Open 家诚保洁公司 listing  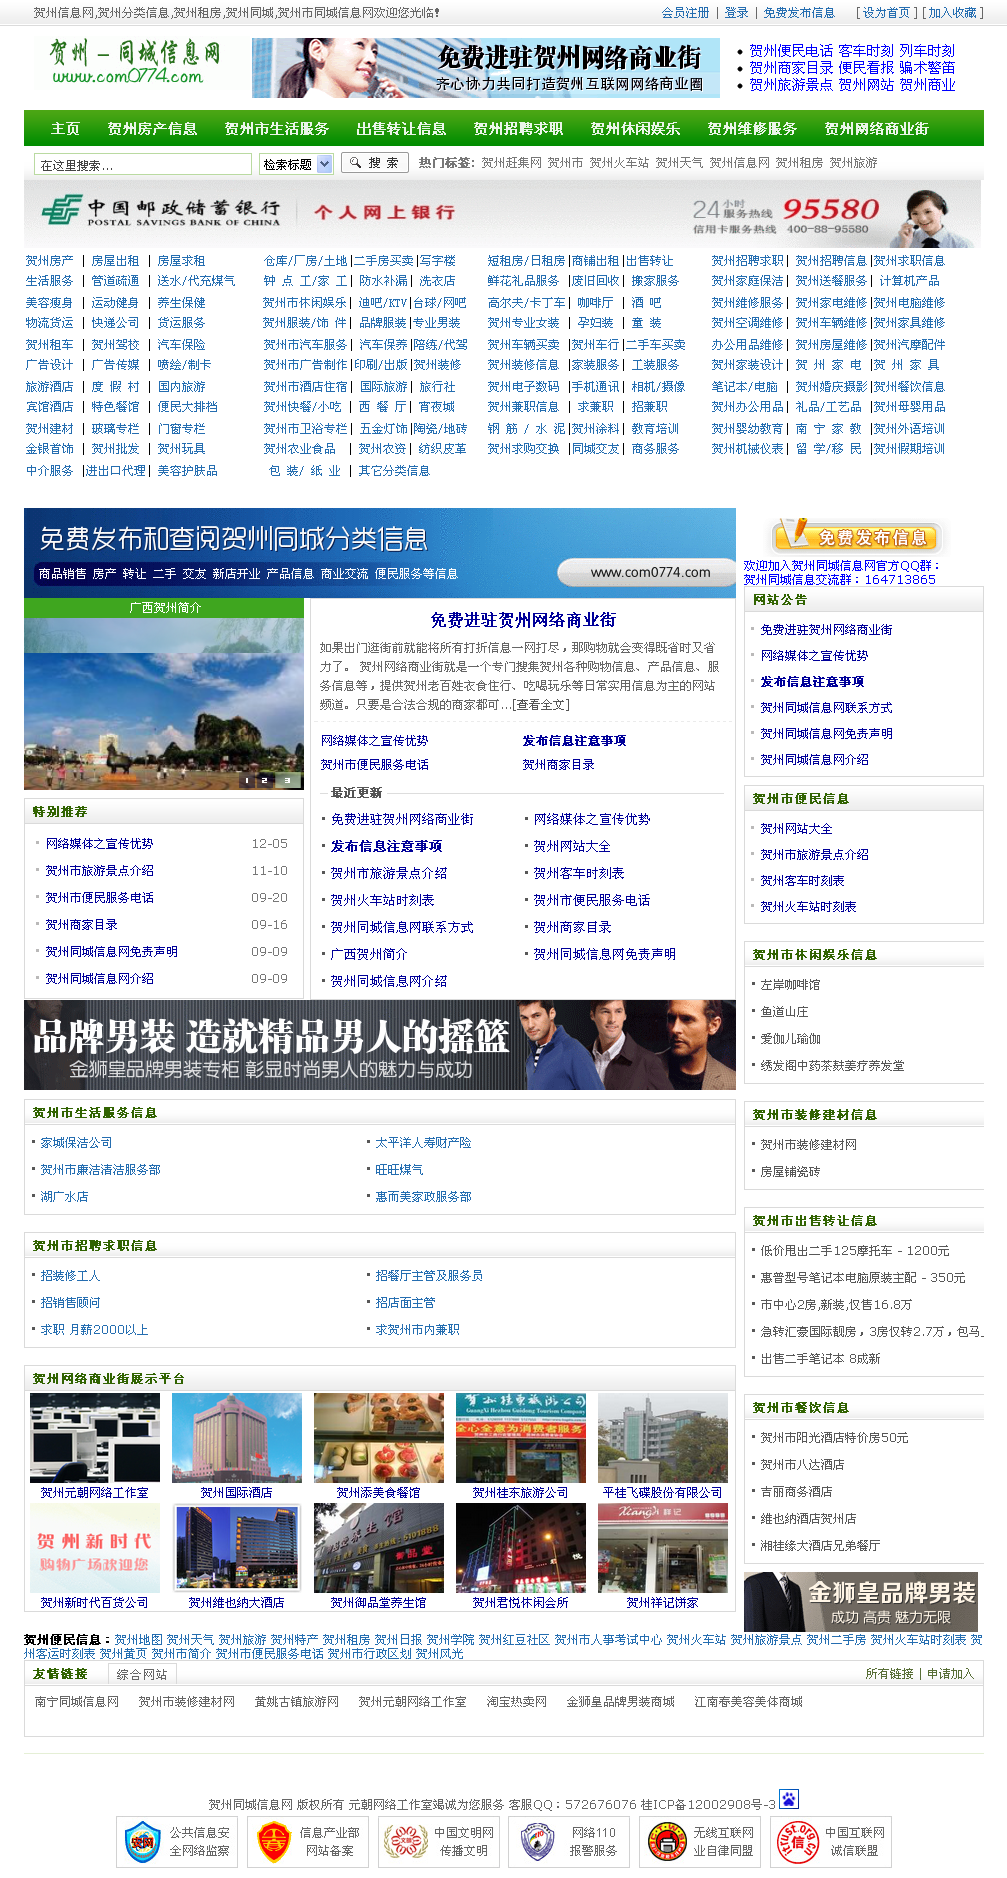point(76,1143)
